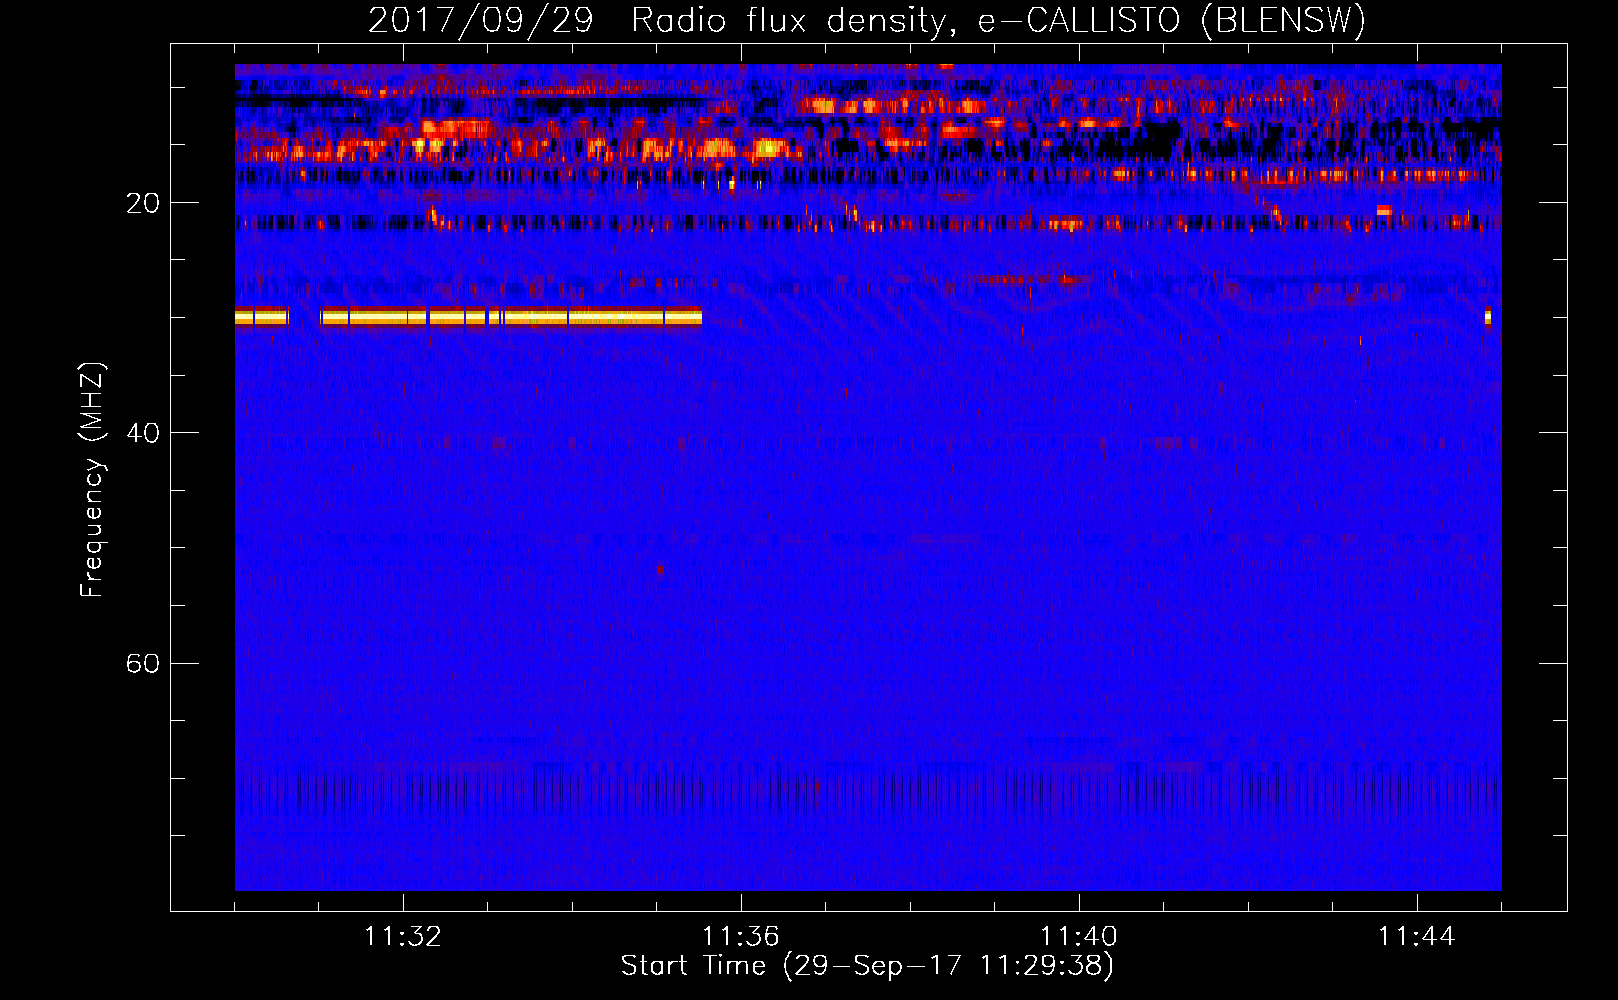Click the "20" frequency tick label
The image size is (1618, 1000).
tap(143, 203)
